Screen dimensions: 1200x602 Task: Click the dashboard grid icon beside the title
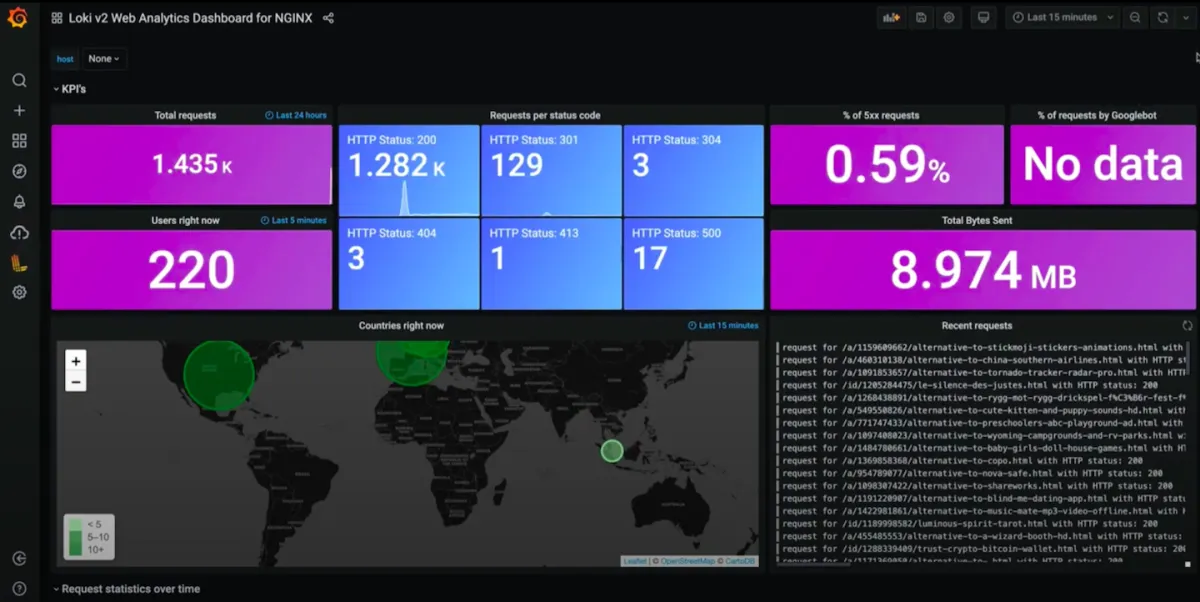57,18
